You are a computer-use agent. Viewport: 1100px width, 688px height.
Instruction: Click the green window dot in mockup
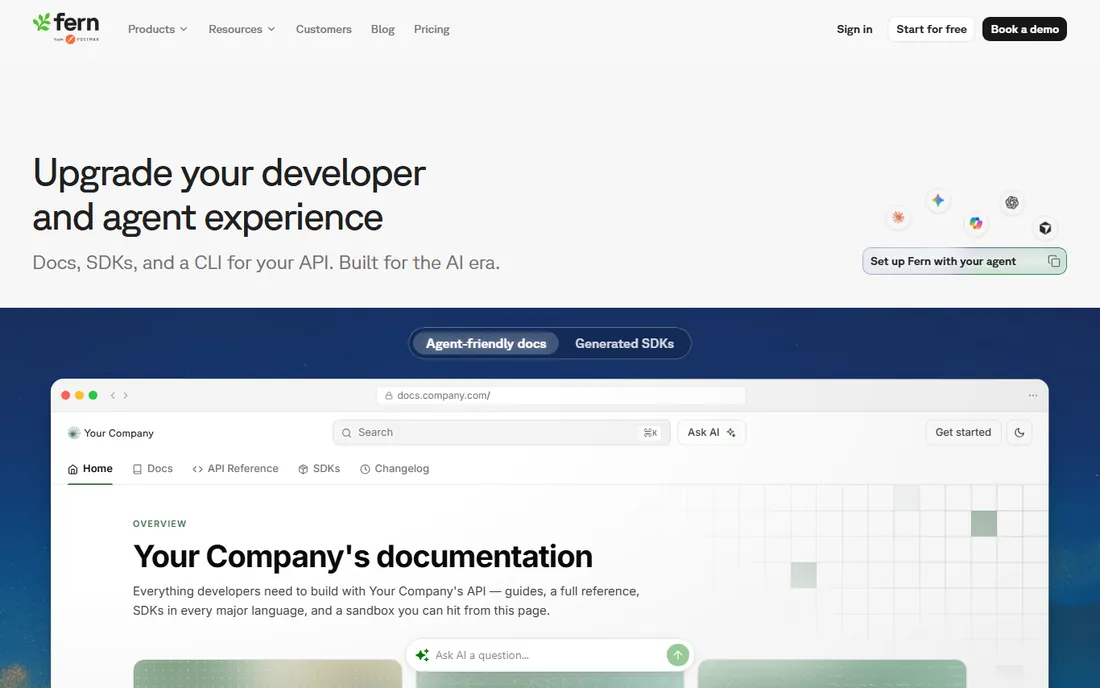coord(93,396)
